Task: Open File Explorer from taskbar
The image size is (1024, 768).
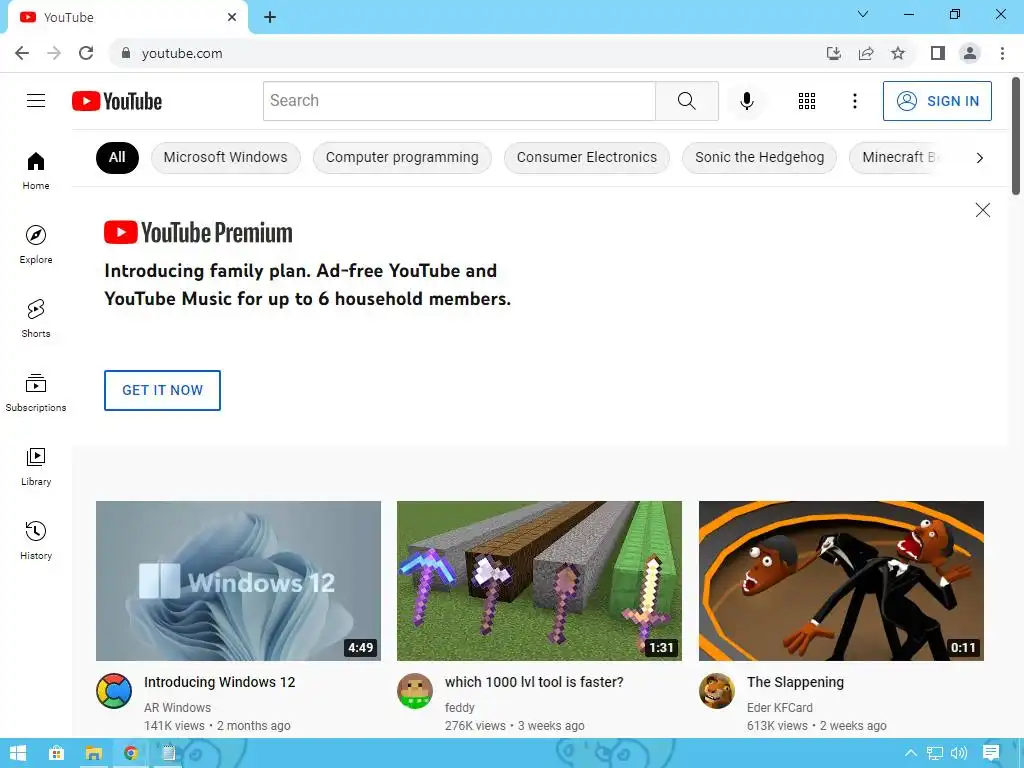Action: pyautogui.click(x=93, y=753)
